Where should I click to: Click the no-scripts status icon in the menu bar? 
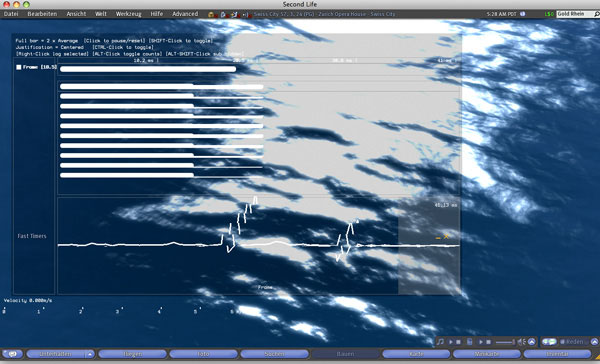(x=224, y=15)
